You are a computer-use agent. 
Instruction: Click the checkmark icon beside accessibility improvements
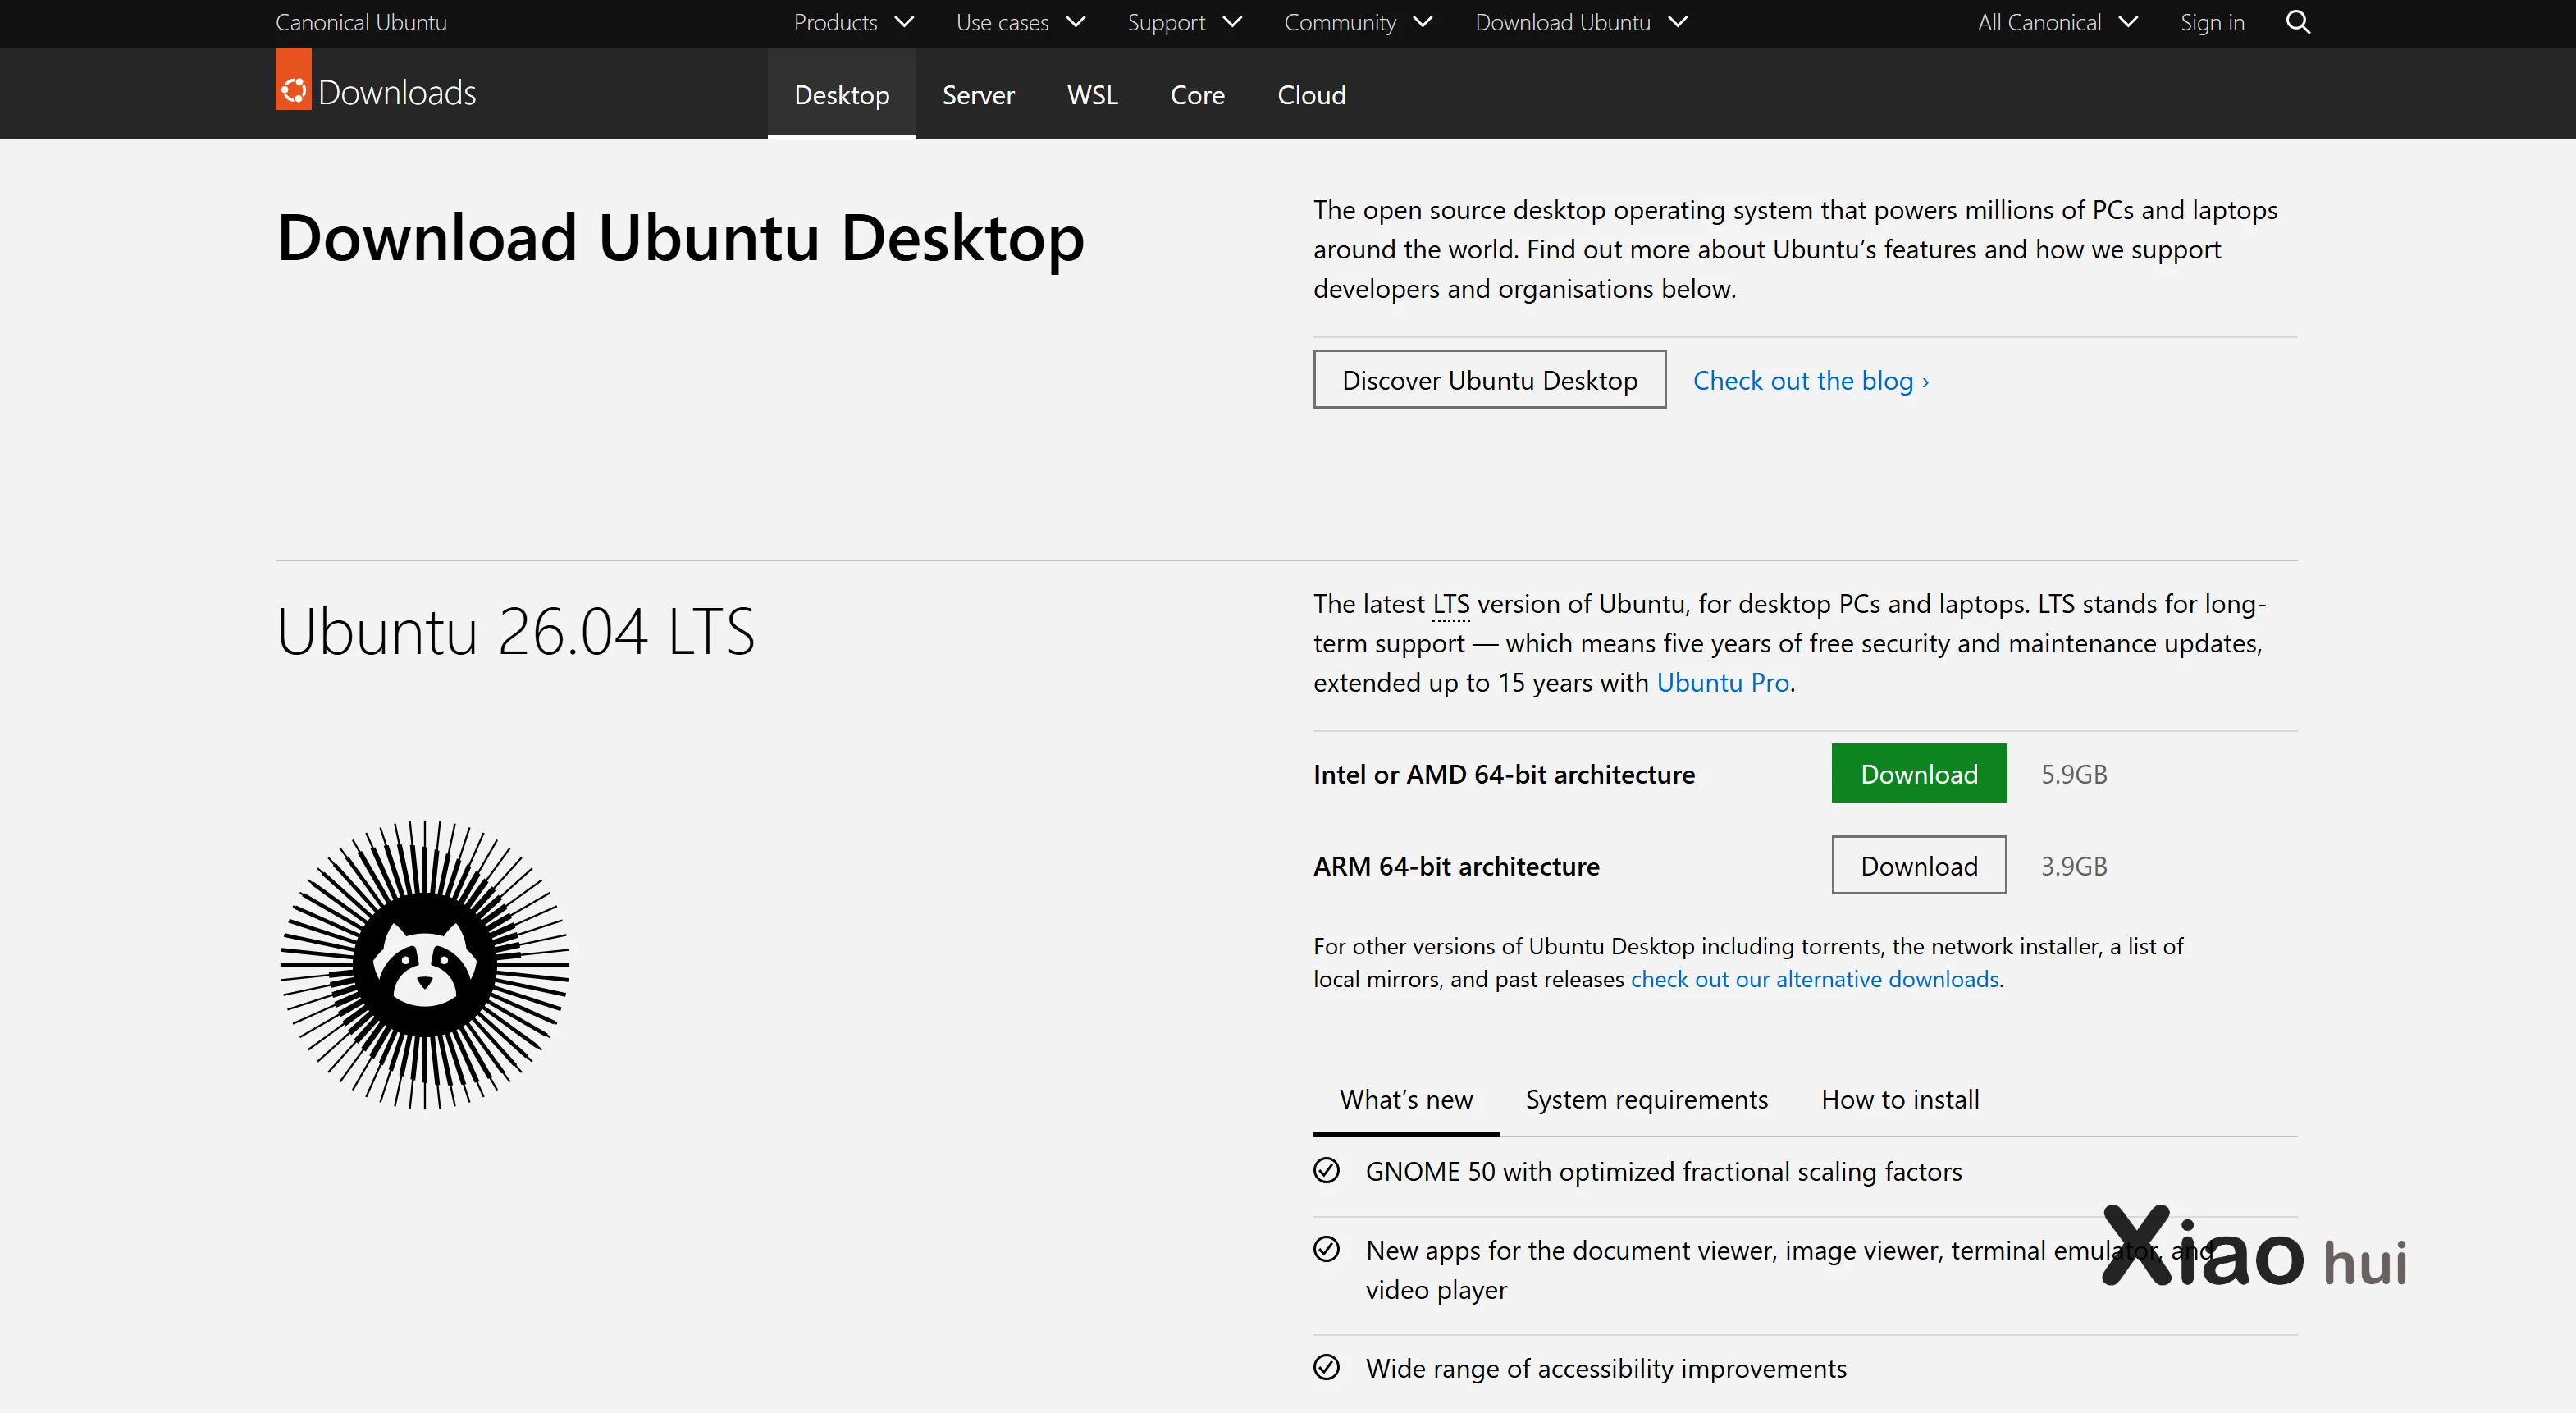click(x=1326, y=1367)
